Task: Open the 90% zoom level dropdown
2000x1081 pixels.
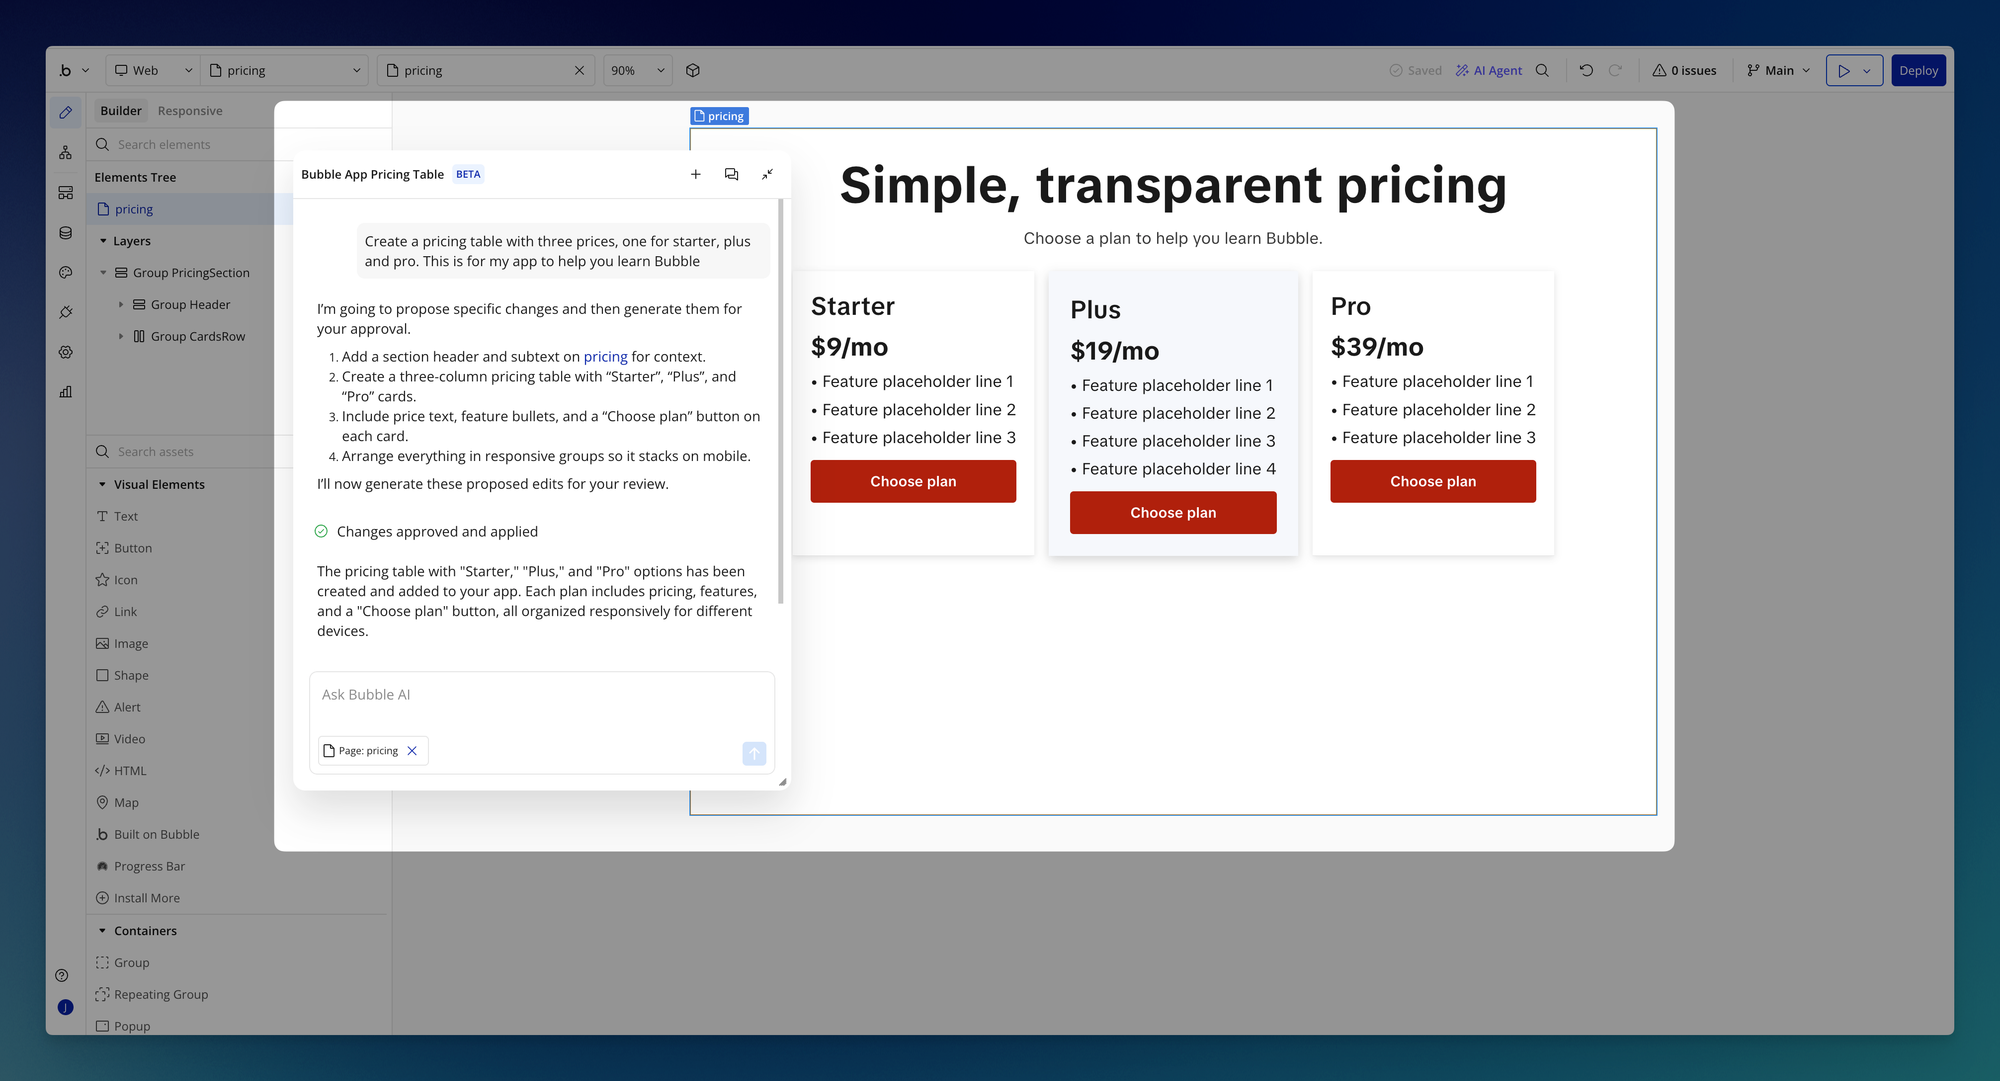Action: click(x=637, y=70)
